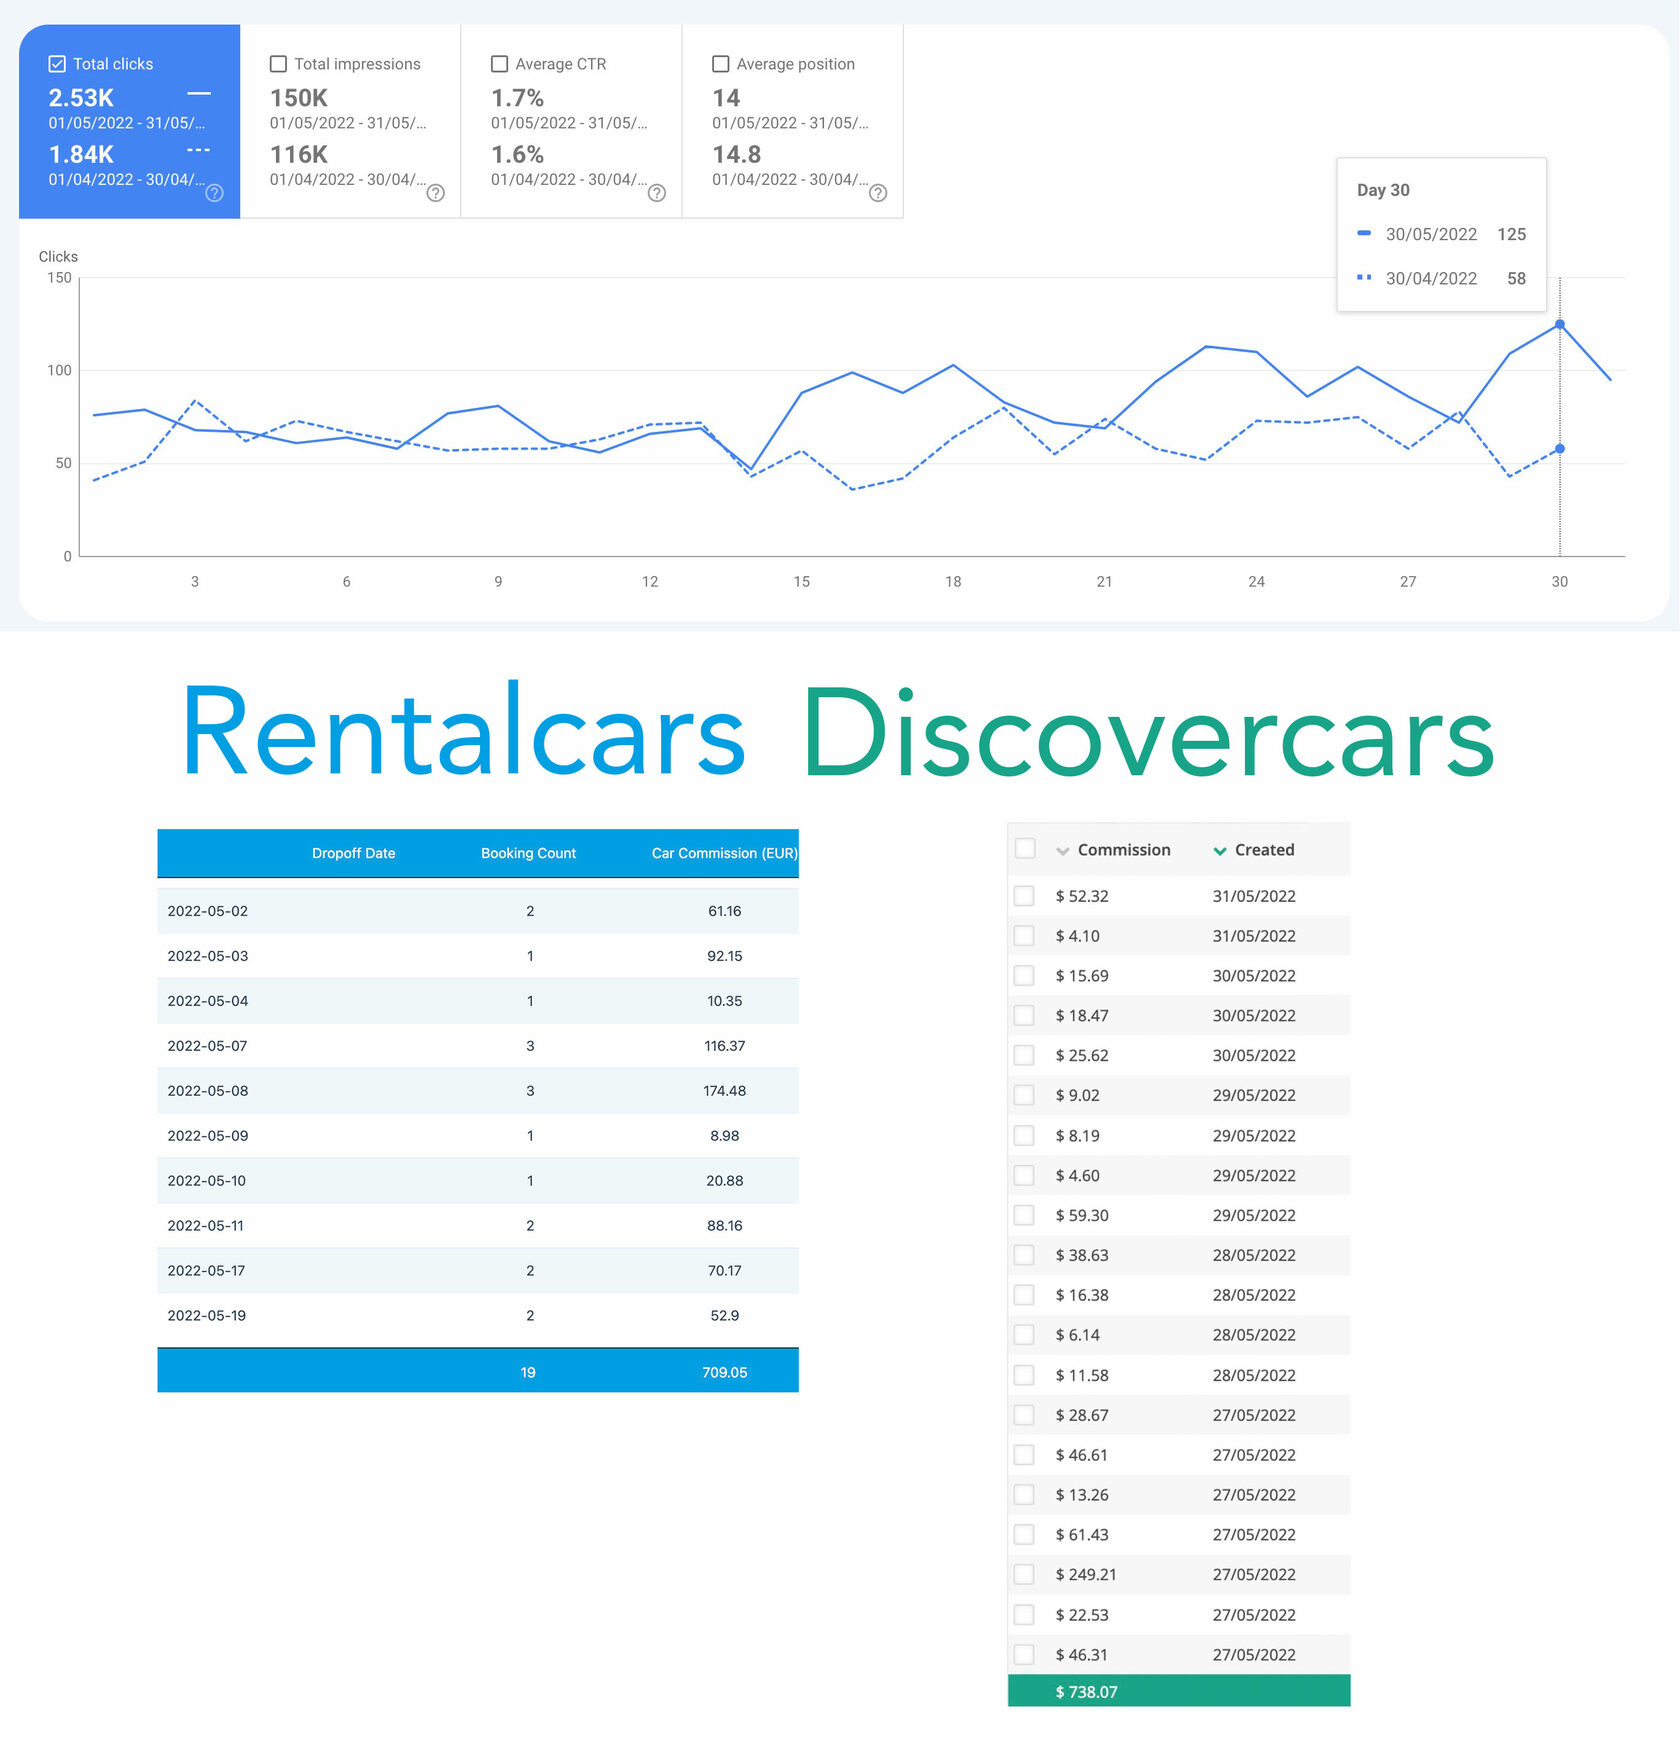1680x1747 pixels.
Task: Check the $ 38.63 commission row
Action: 1024,1255
